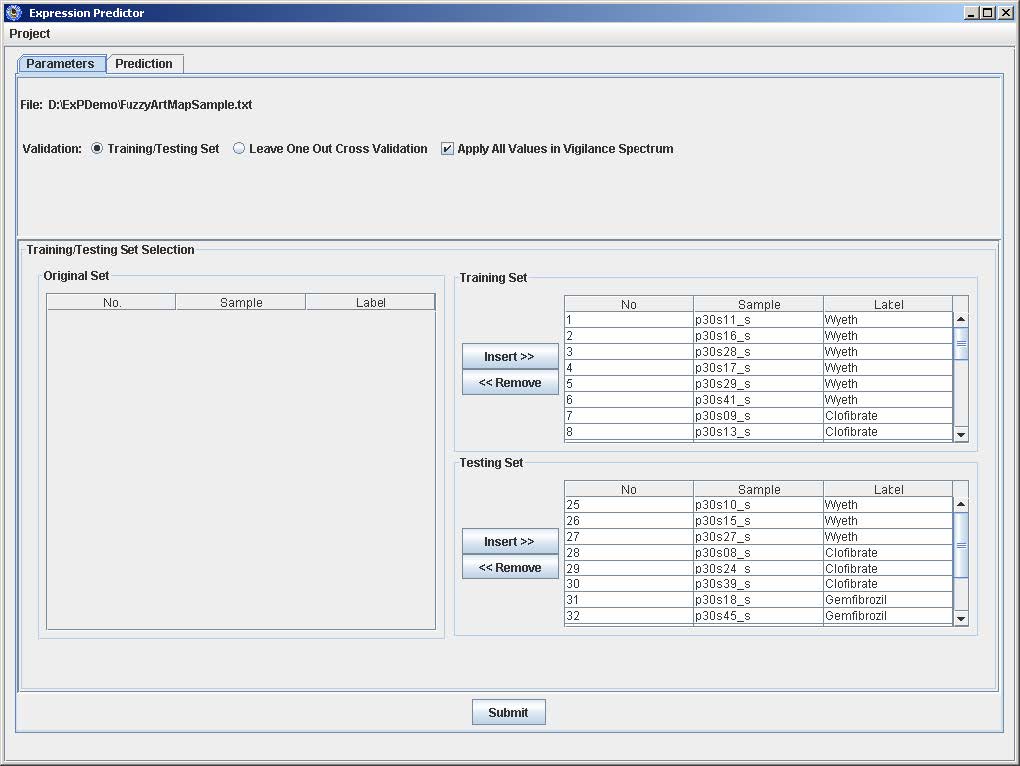This screenshot has height=766, width=1020.
Task: Switch to the Parameters tab
Action: (60, 64)
